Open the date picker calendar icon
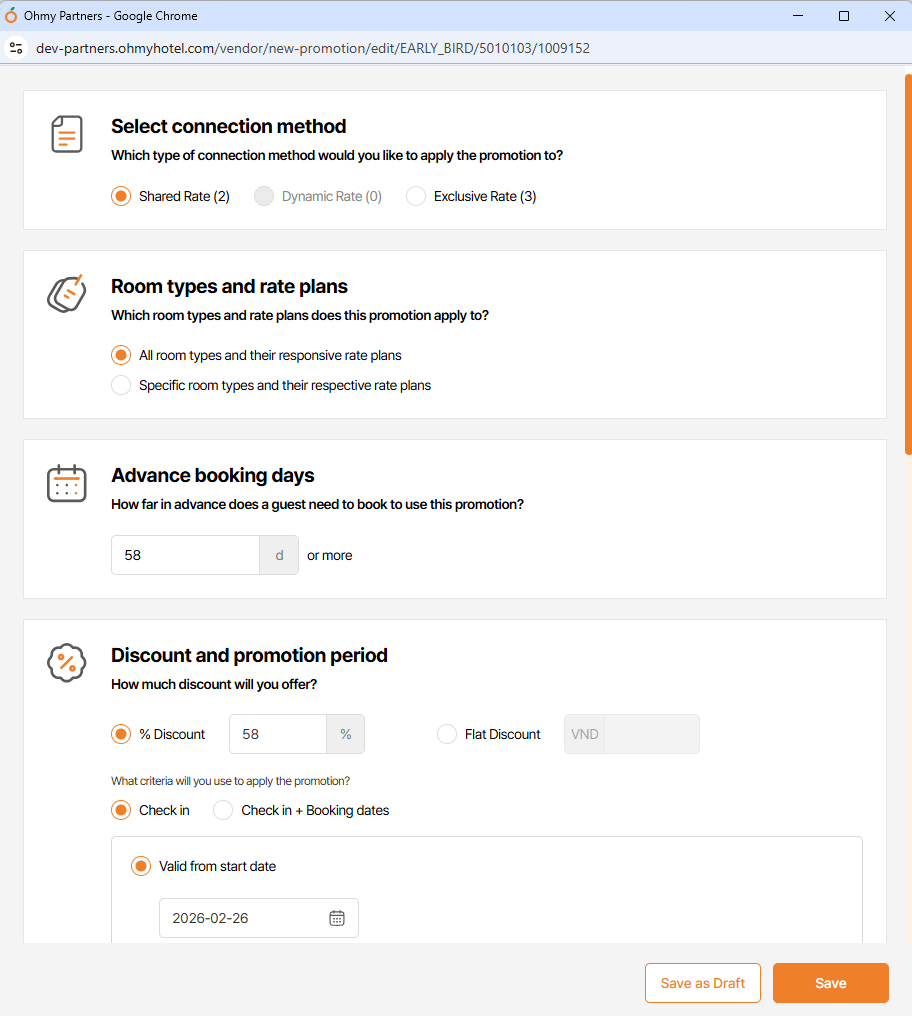This screenshot has width=912, height=1016. pos(337,918)
